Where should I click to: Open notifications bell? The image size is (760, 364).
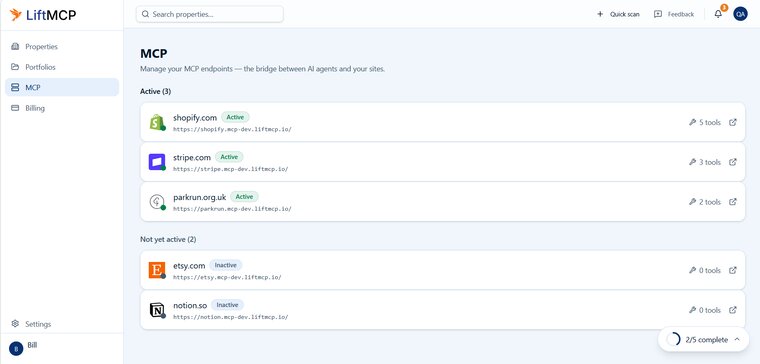coord(718,14)
